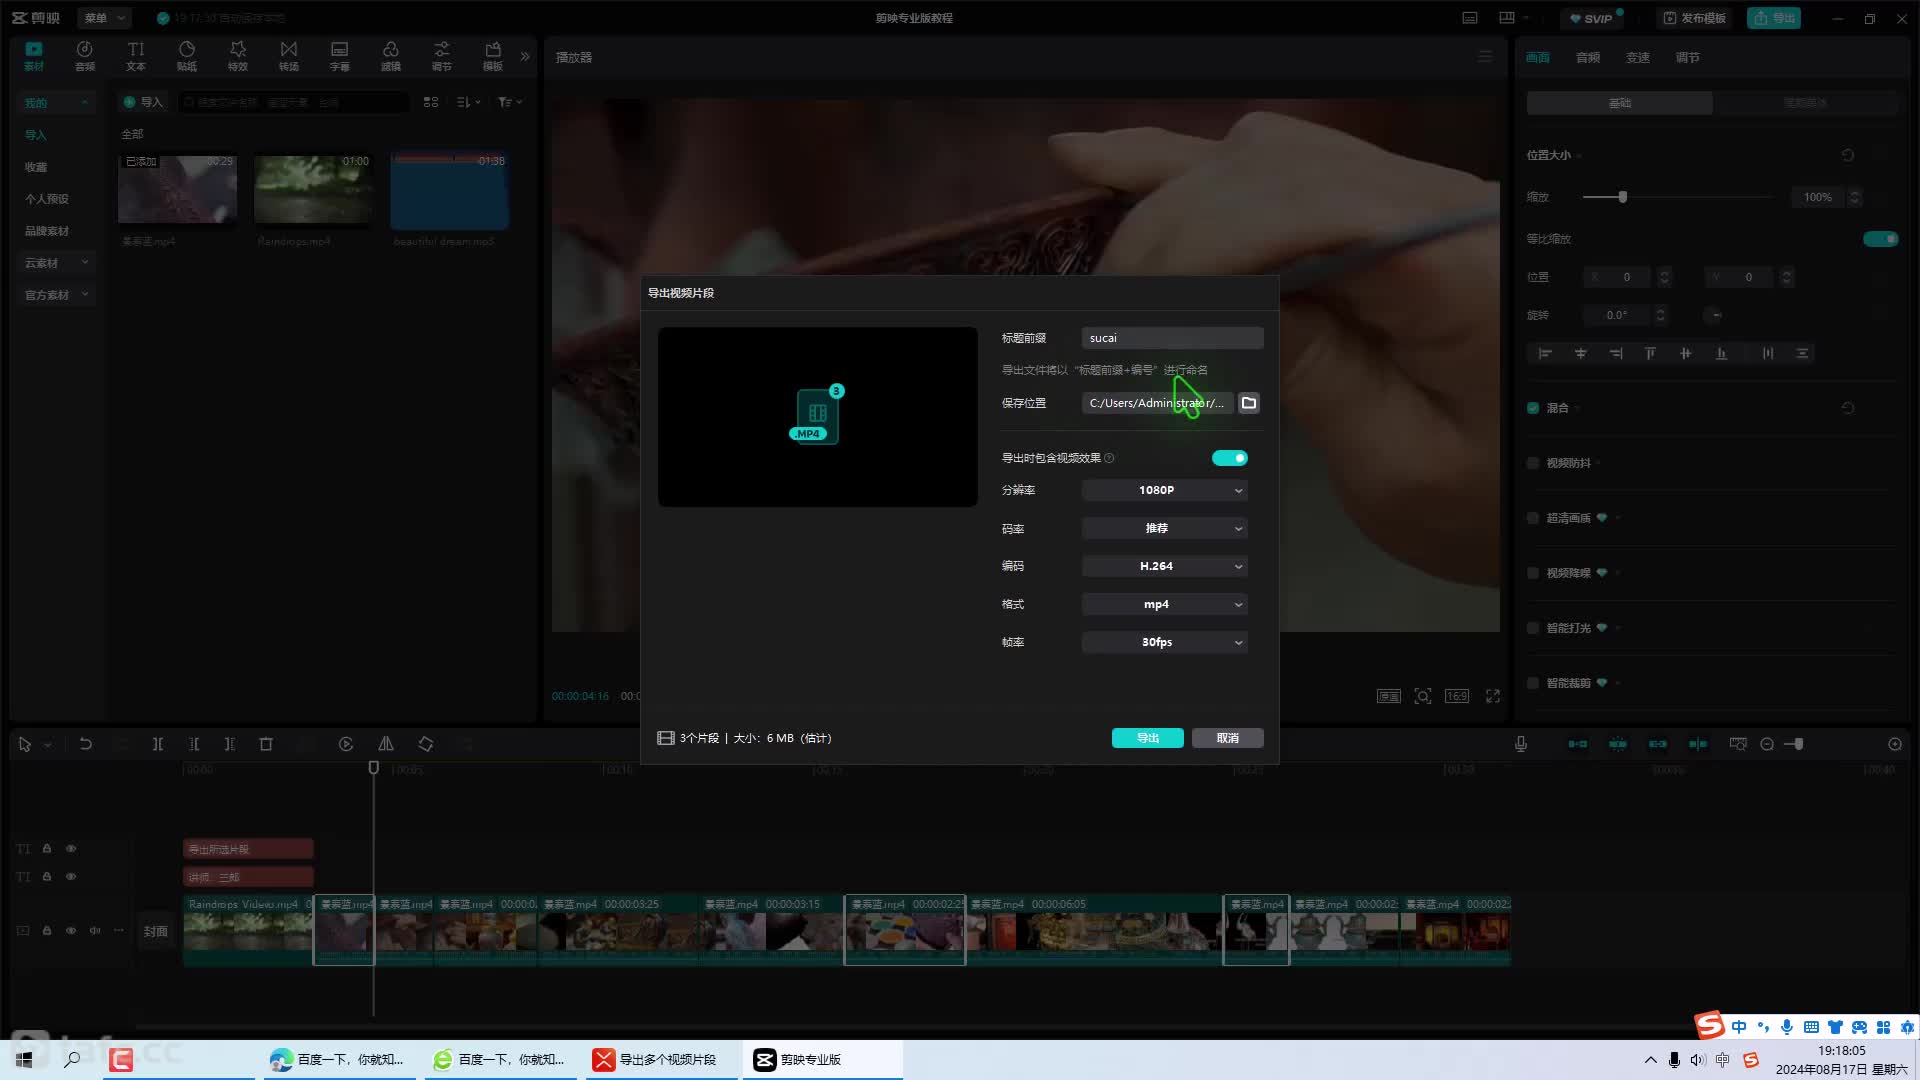This screenshot has height=1080, width=1920.
Task: Enable the 视频降噪 checkbox
Action: click(x=1533, y=573)
